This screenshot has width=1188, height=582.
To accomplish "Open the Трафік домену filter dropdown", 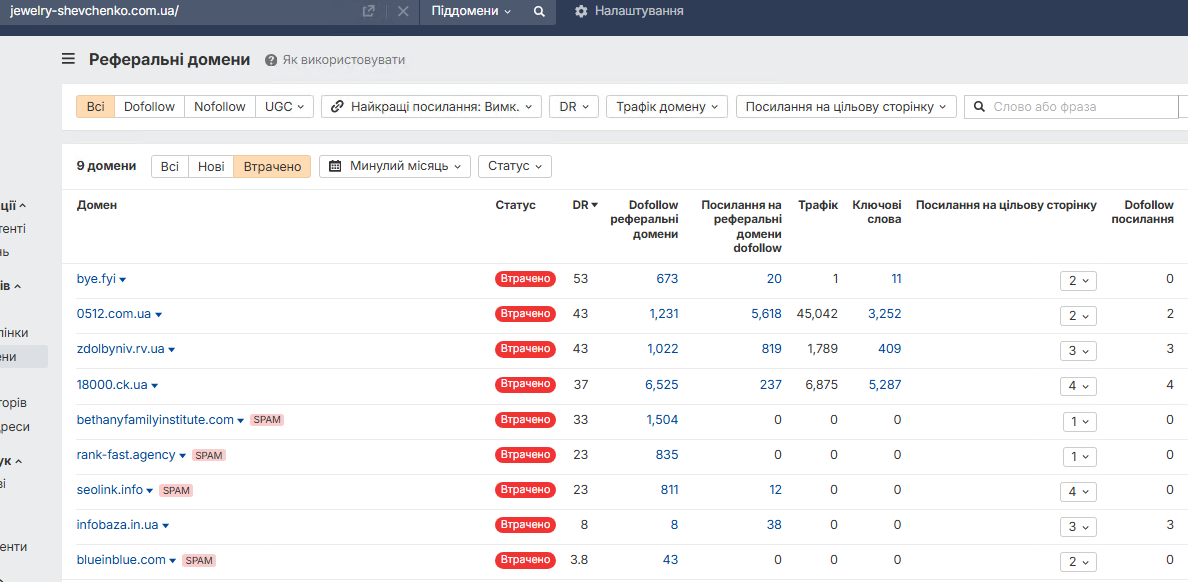I will pos(666,107).
